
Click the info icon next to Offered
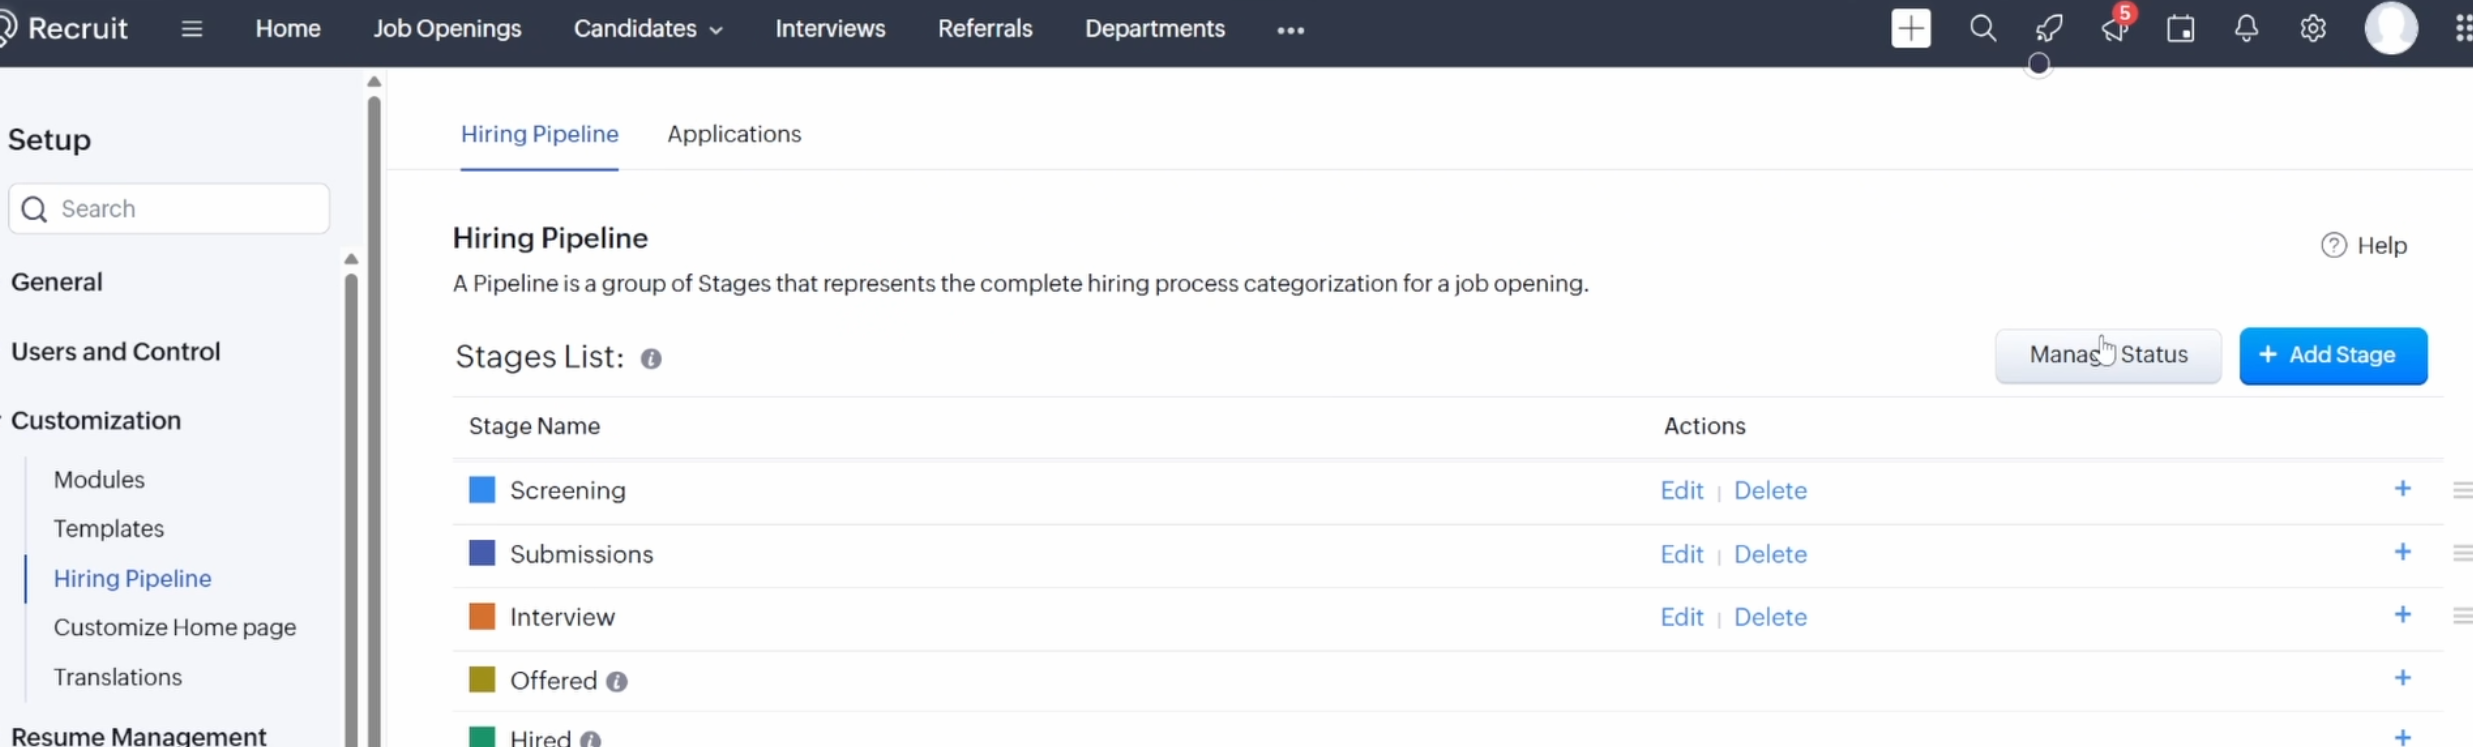[x=617, y=682]
